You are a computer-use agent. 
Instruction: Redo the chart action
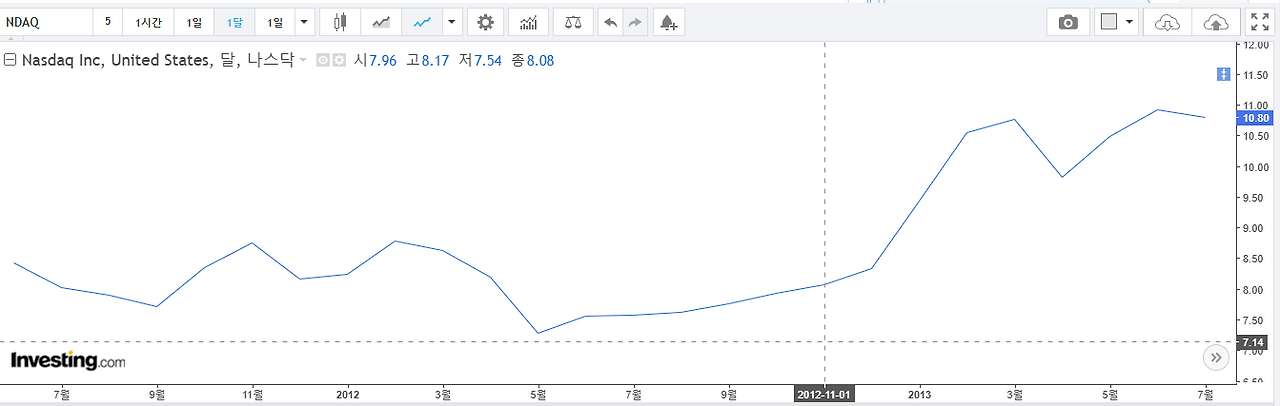click(x=635, y=22)
